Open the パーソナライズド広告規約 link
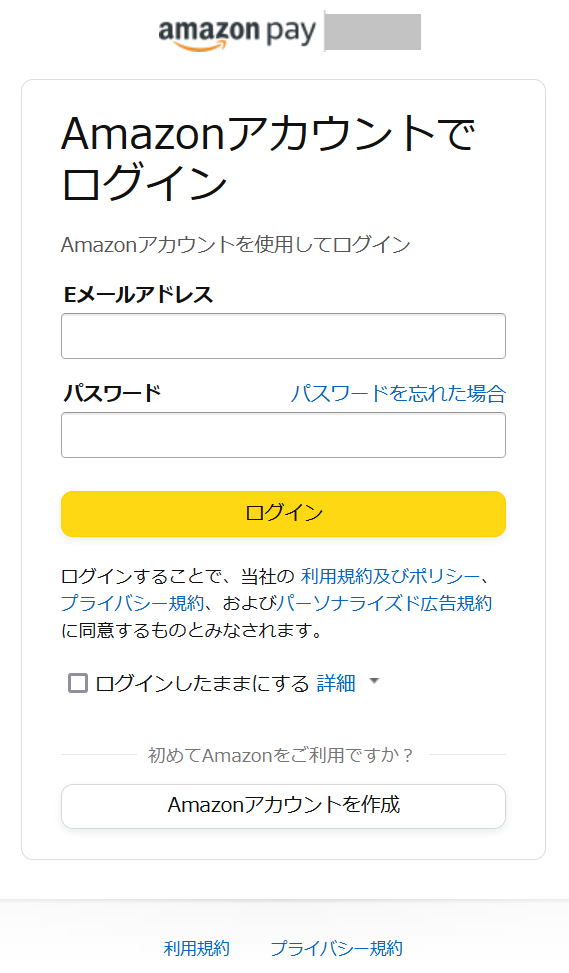This screenshot has width=569, height=973. coord(384,603)
